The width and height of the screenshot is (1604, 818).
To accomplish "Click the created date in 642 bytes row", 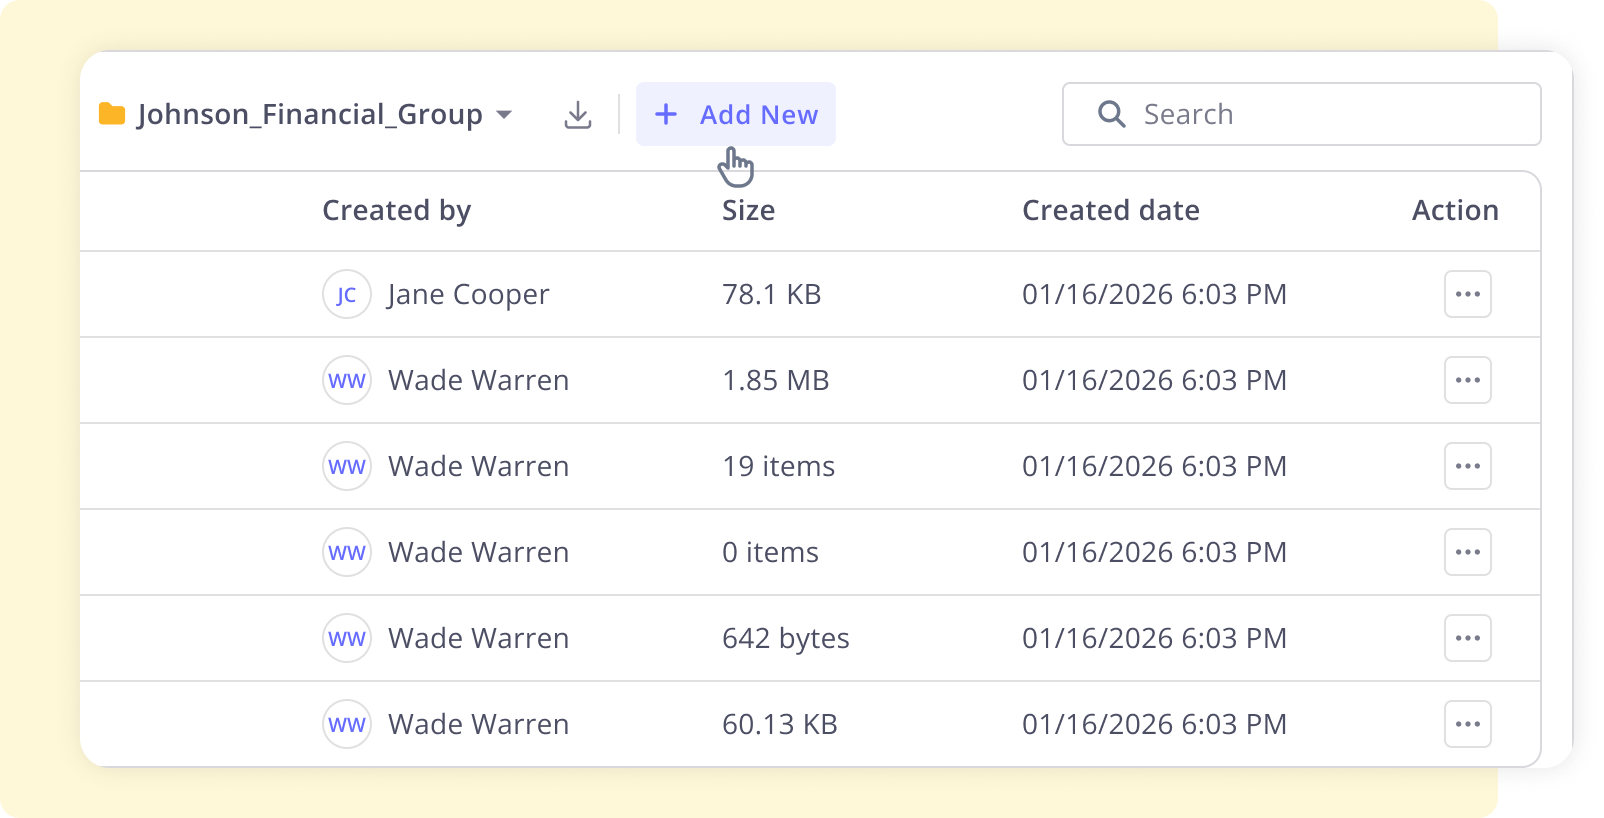I will click(1154, 638).
